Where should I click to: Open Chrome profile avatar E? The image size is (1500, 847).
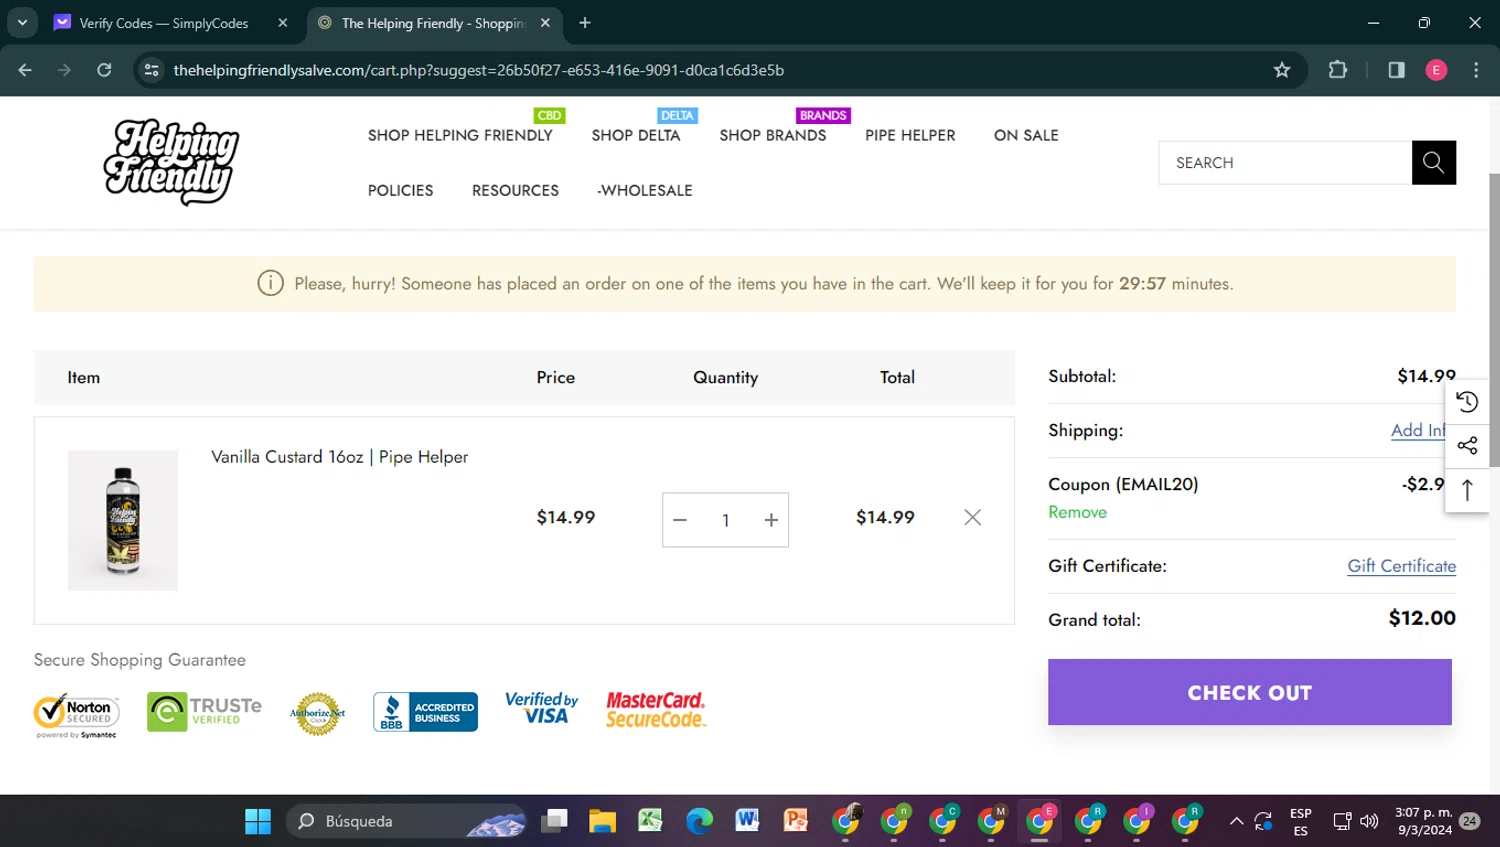click(x=1436, y=70)
